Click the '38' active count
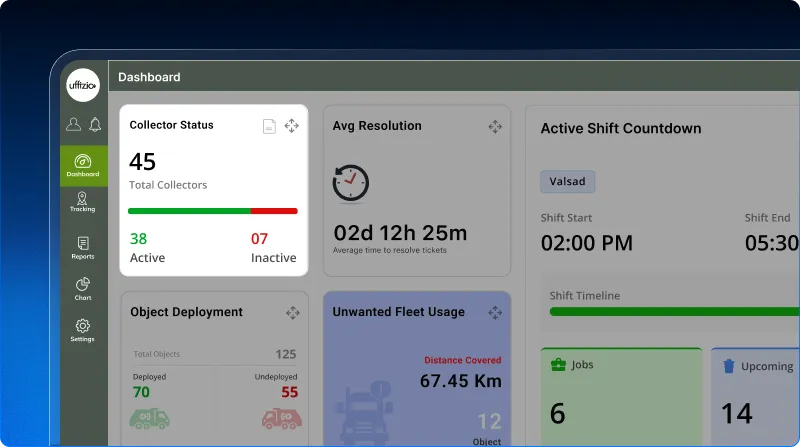800x447 pixels. tap(138, 239)
